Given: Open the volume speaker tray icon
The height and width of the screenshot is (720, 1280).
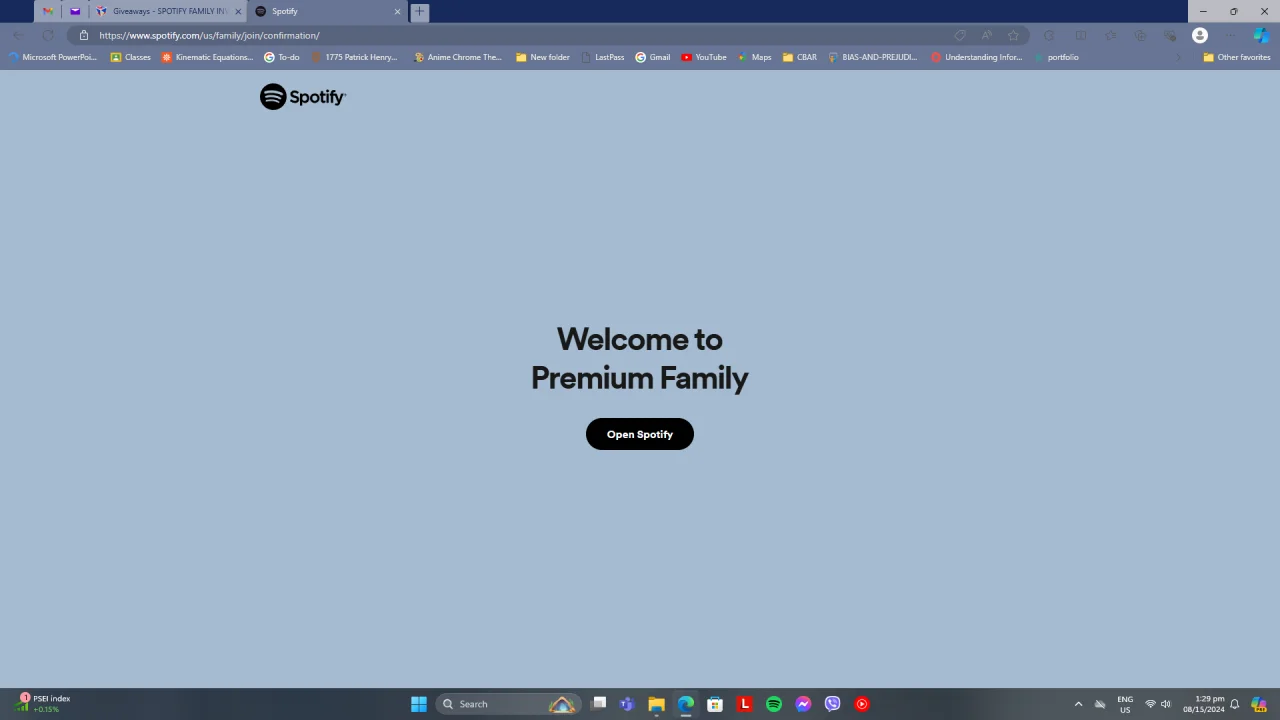Looking at the screenshot, I should [x=1166, y=704].
